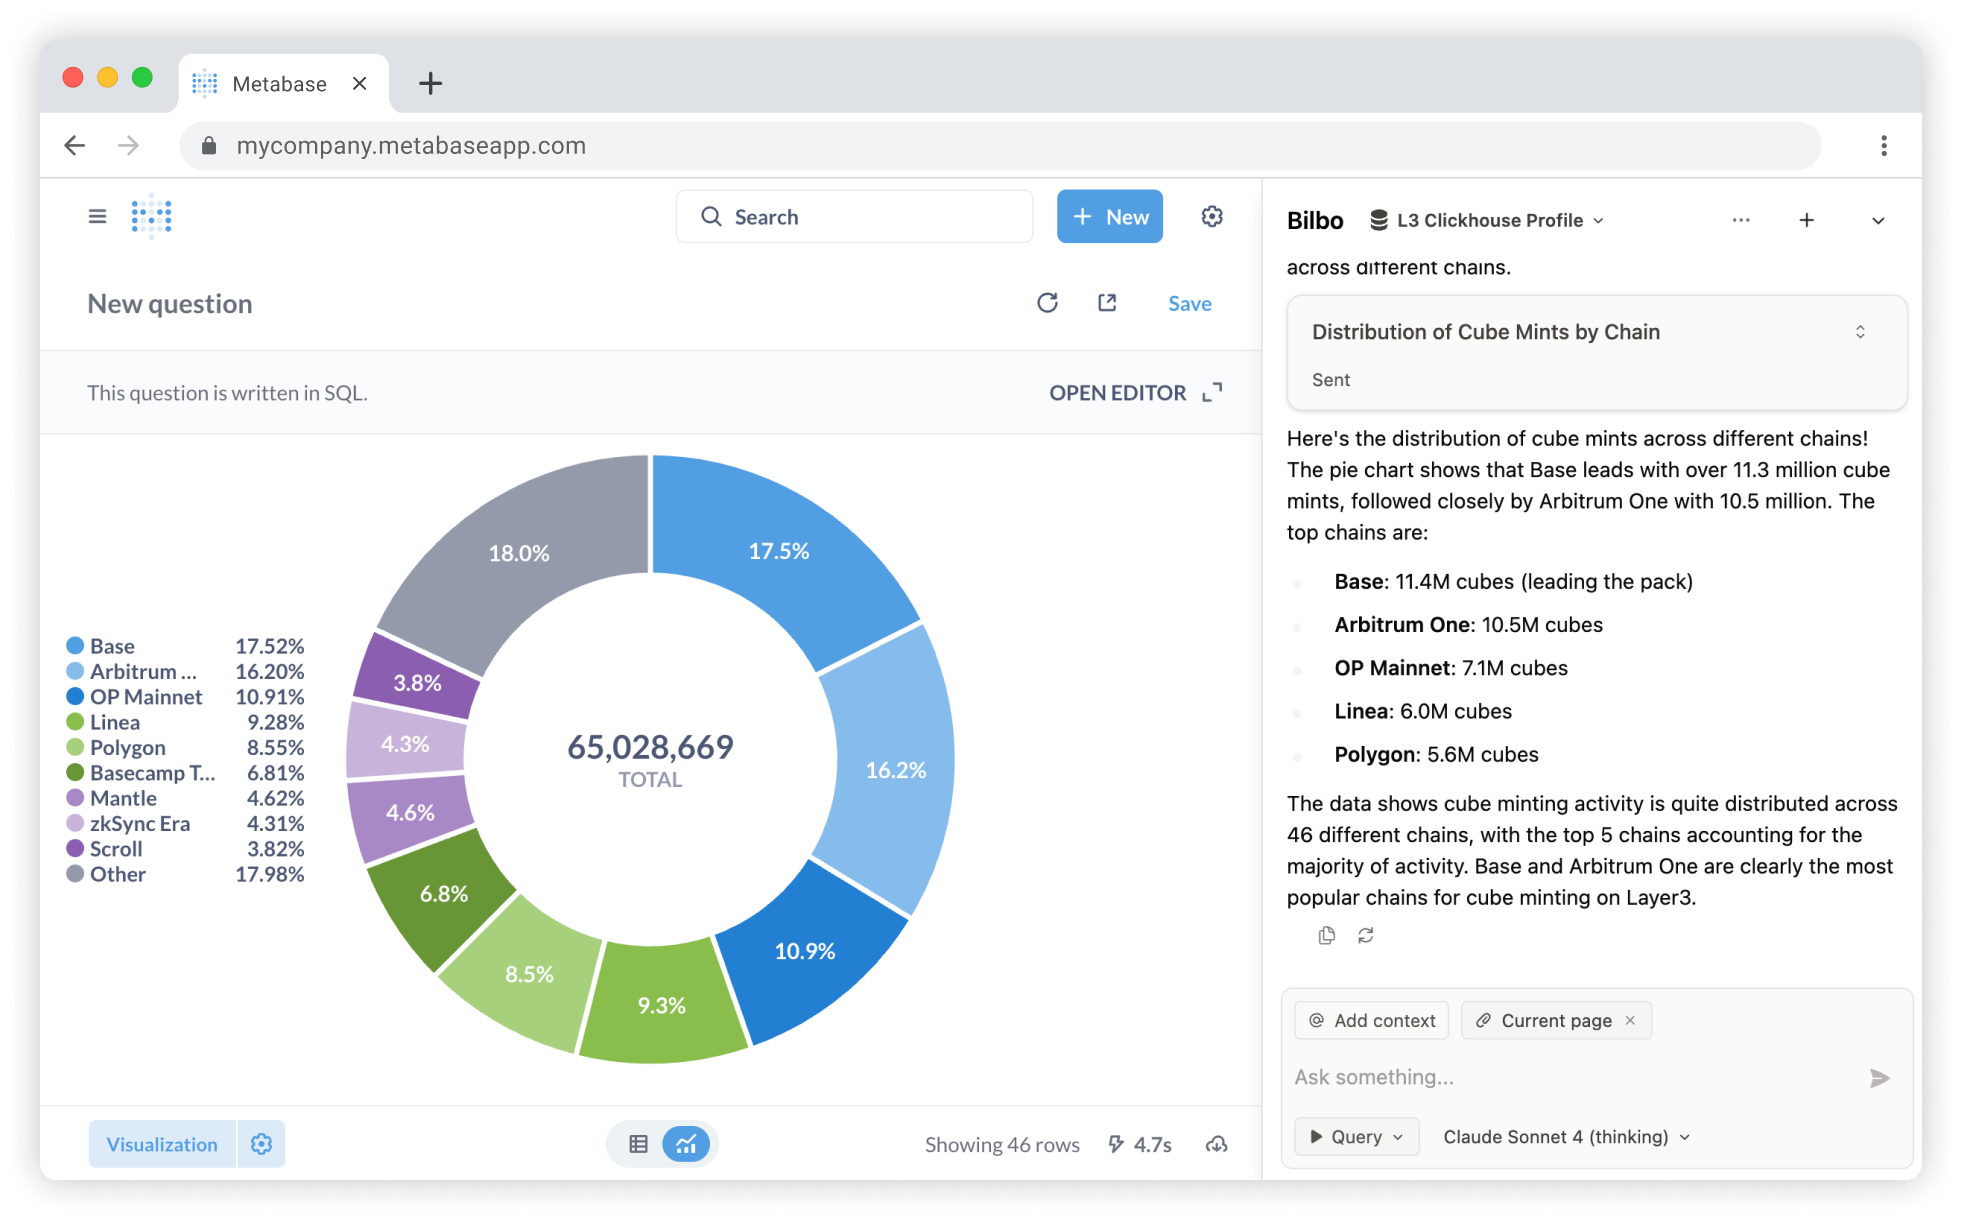Click the Metabase logo home icon

point(152,216)
